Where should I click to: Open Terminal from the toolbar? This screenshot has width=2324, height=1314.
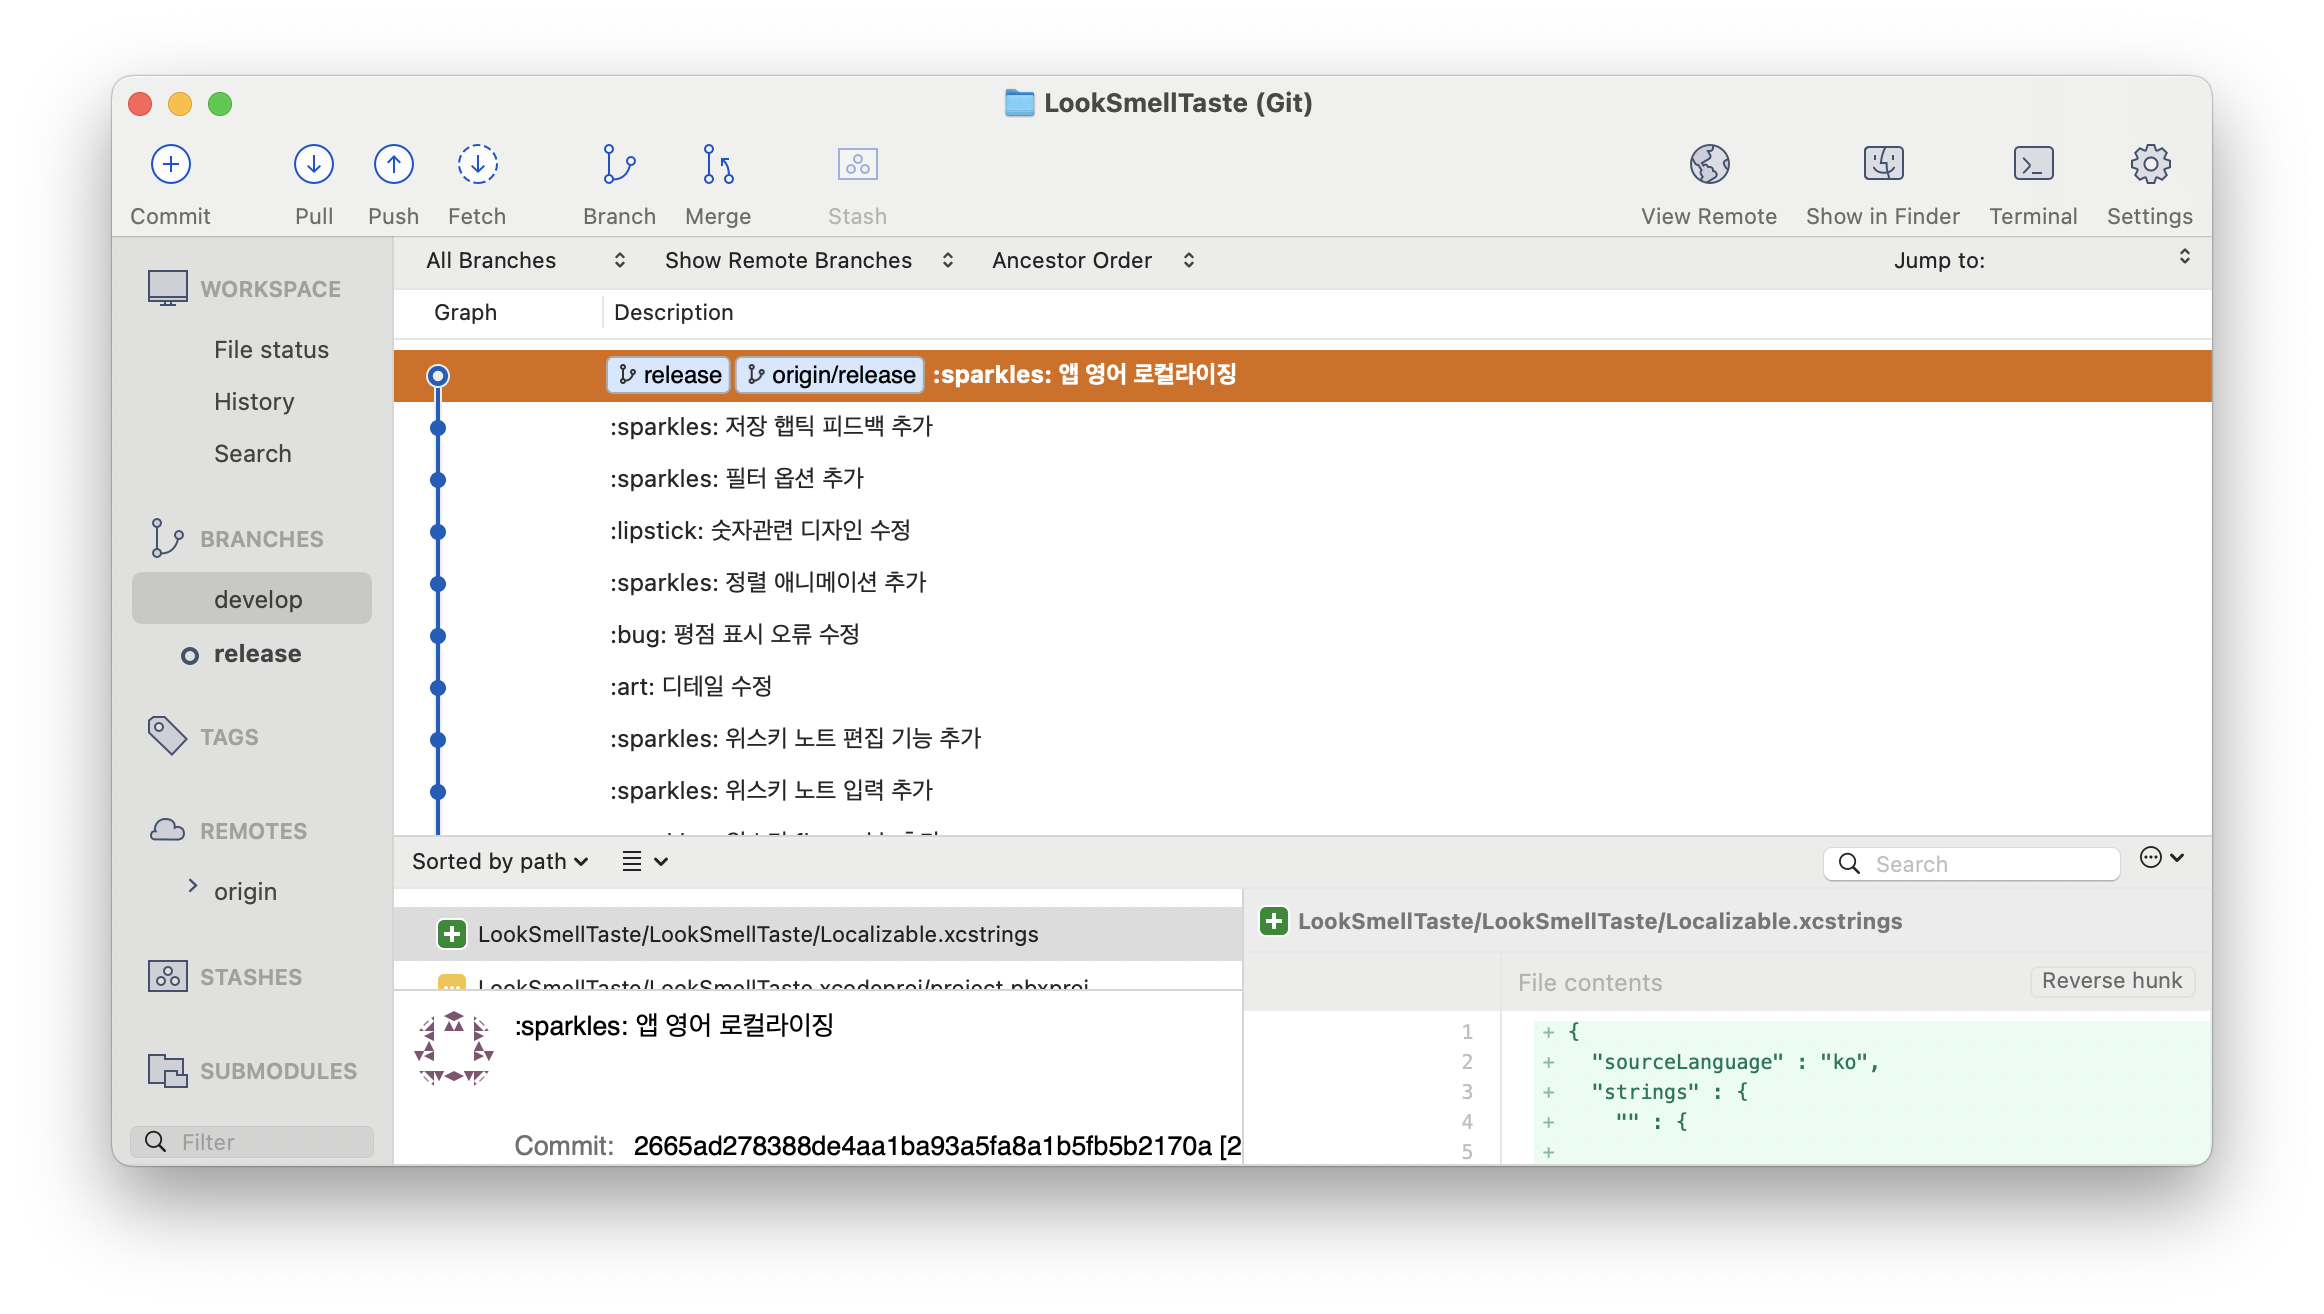(2033, 165)
